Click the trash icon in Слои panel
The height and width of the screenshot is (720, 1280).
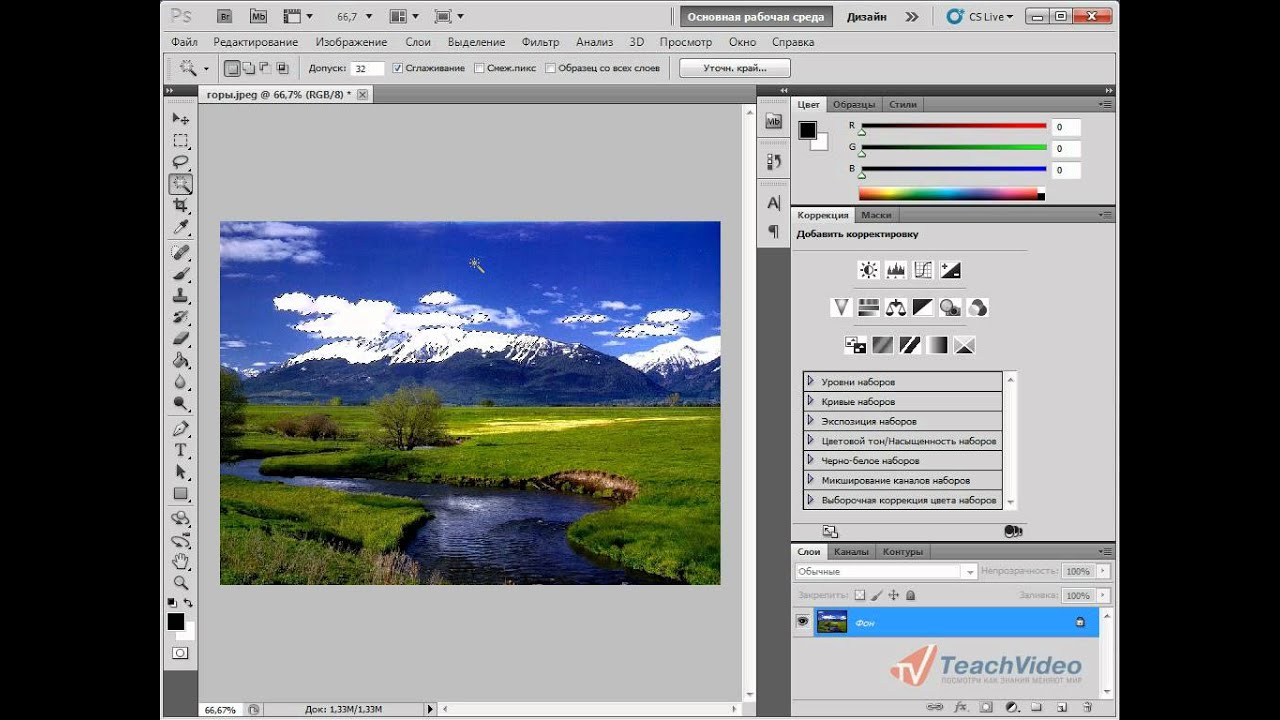point(1087,707)
